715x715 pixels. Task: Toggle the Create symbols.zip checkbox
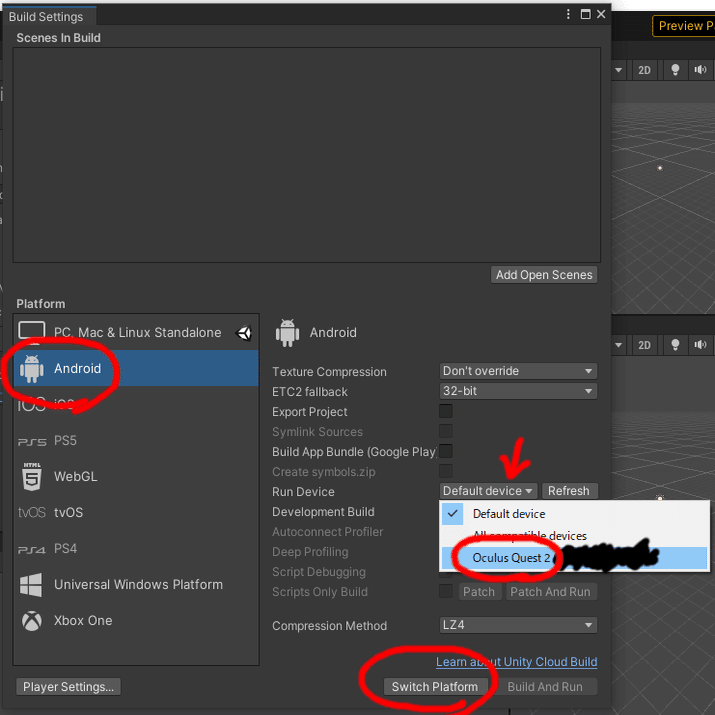click(446, 471)
